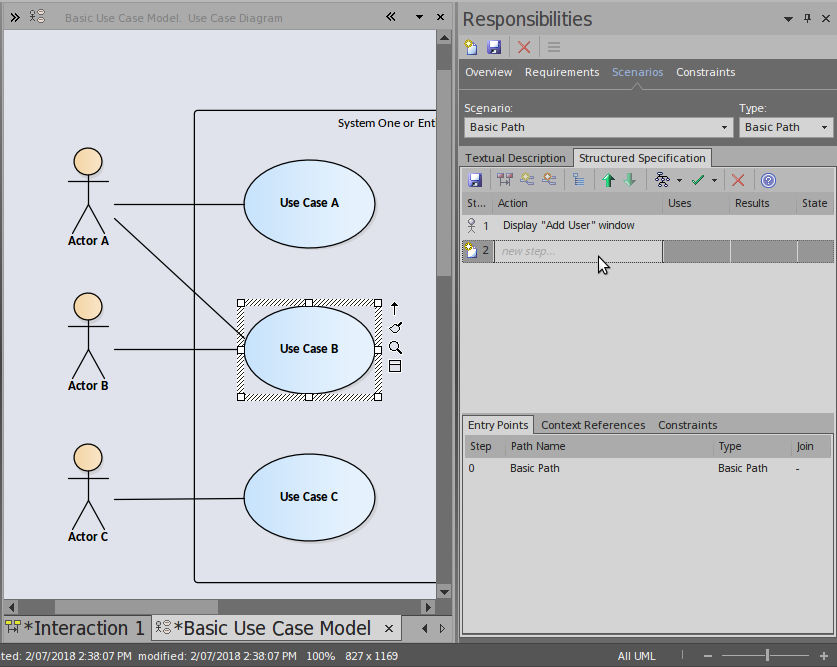Image resolution: width=837 pixels, height=667 pixels.
Task: Open the Type dropdown
Action: click(x=824, y=127)
